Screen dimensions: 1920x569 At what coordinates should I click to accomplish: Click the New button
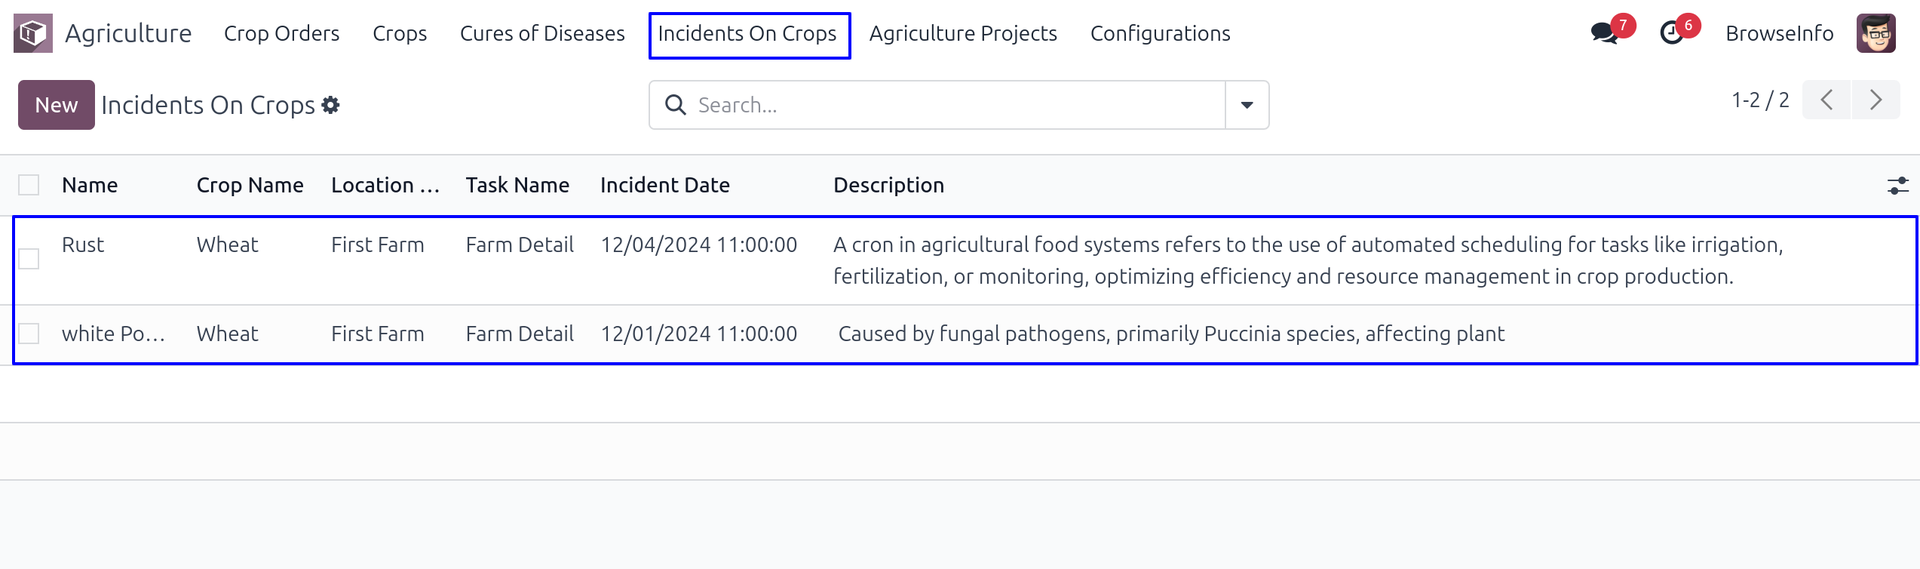tap(56, 105)
